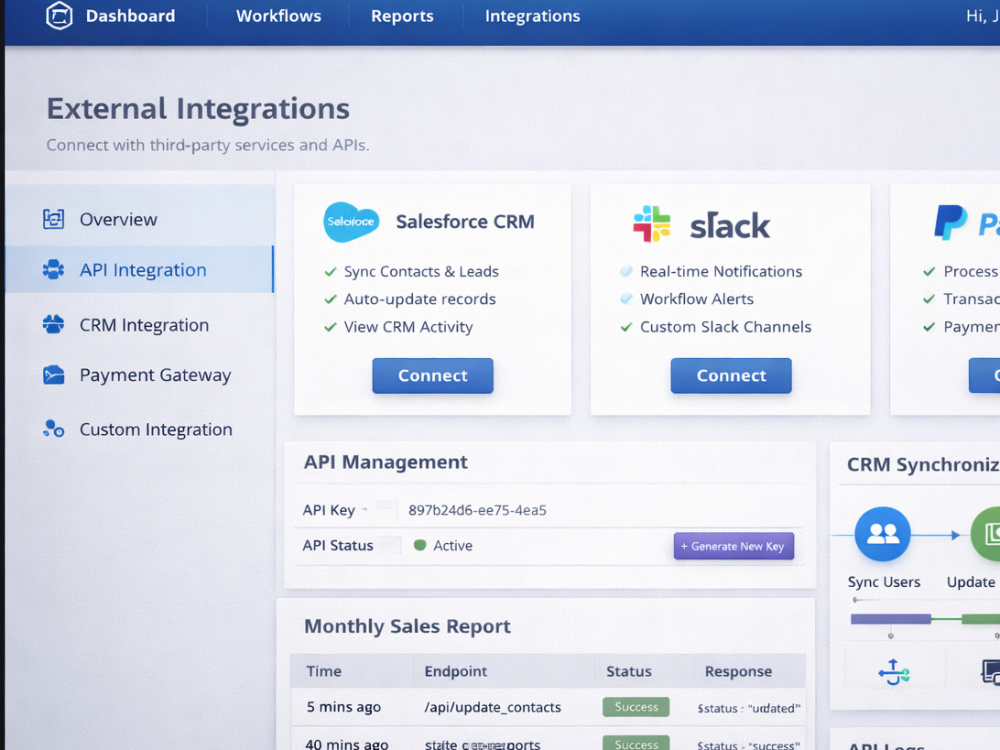Open Payment Gateway in the sidebar
This screenshot has height=750, width=1000.
click(155, 375)
